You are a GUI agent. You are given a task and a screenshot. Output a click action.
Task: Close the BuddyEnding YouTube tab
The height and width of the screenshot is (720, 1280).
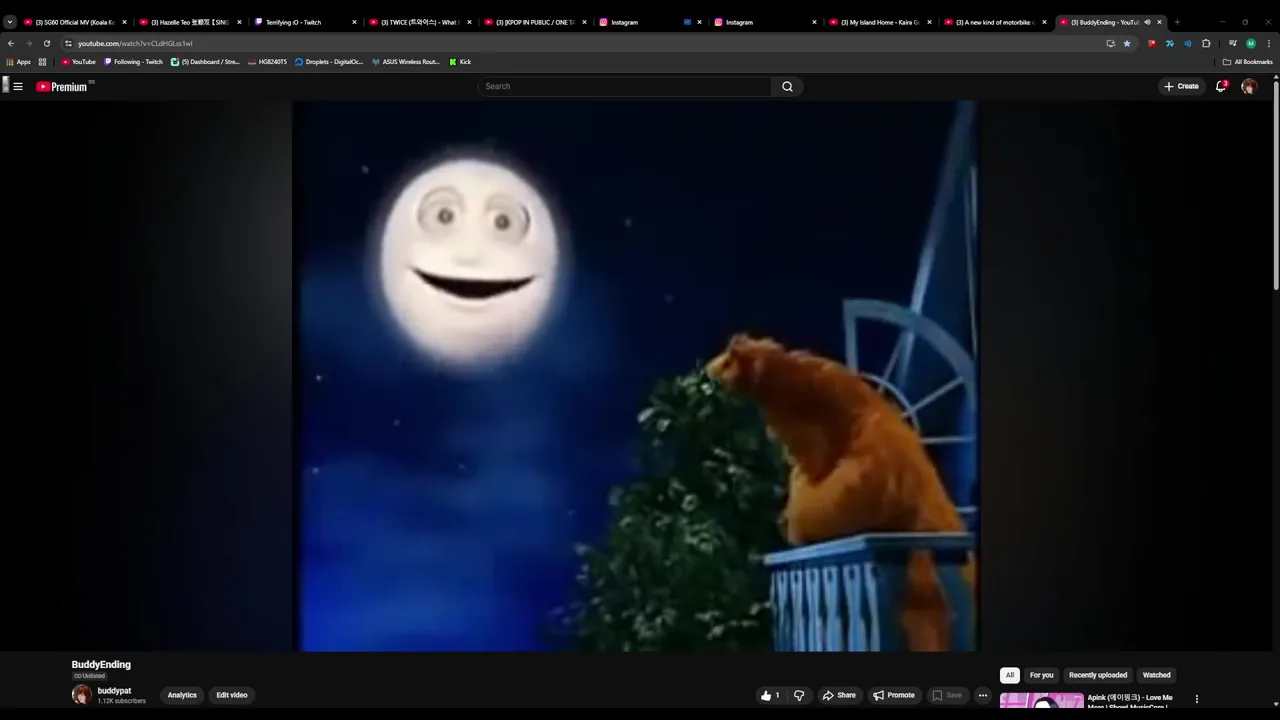click(1159, 22)
